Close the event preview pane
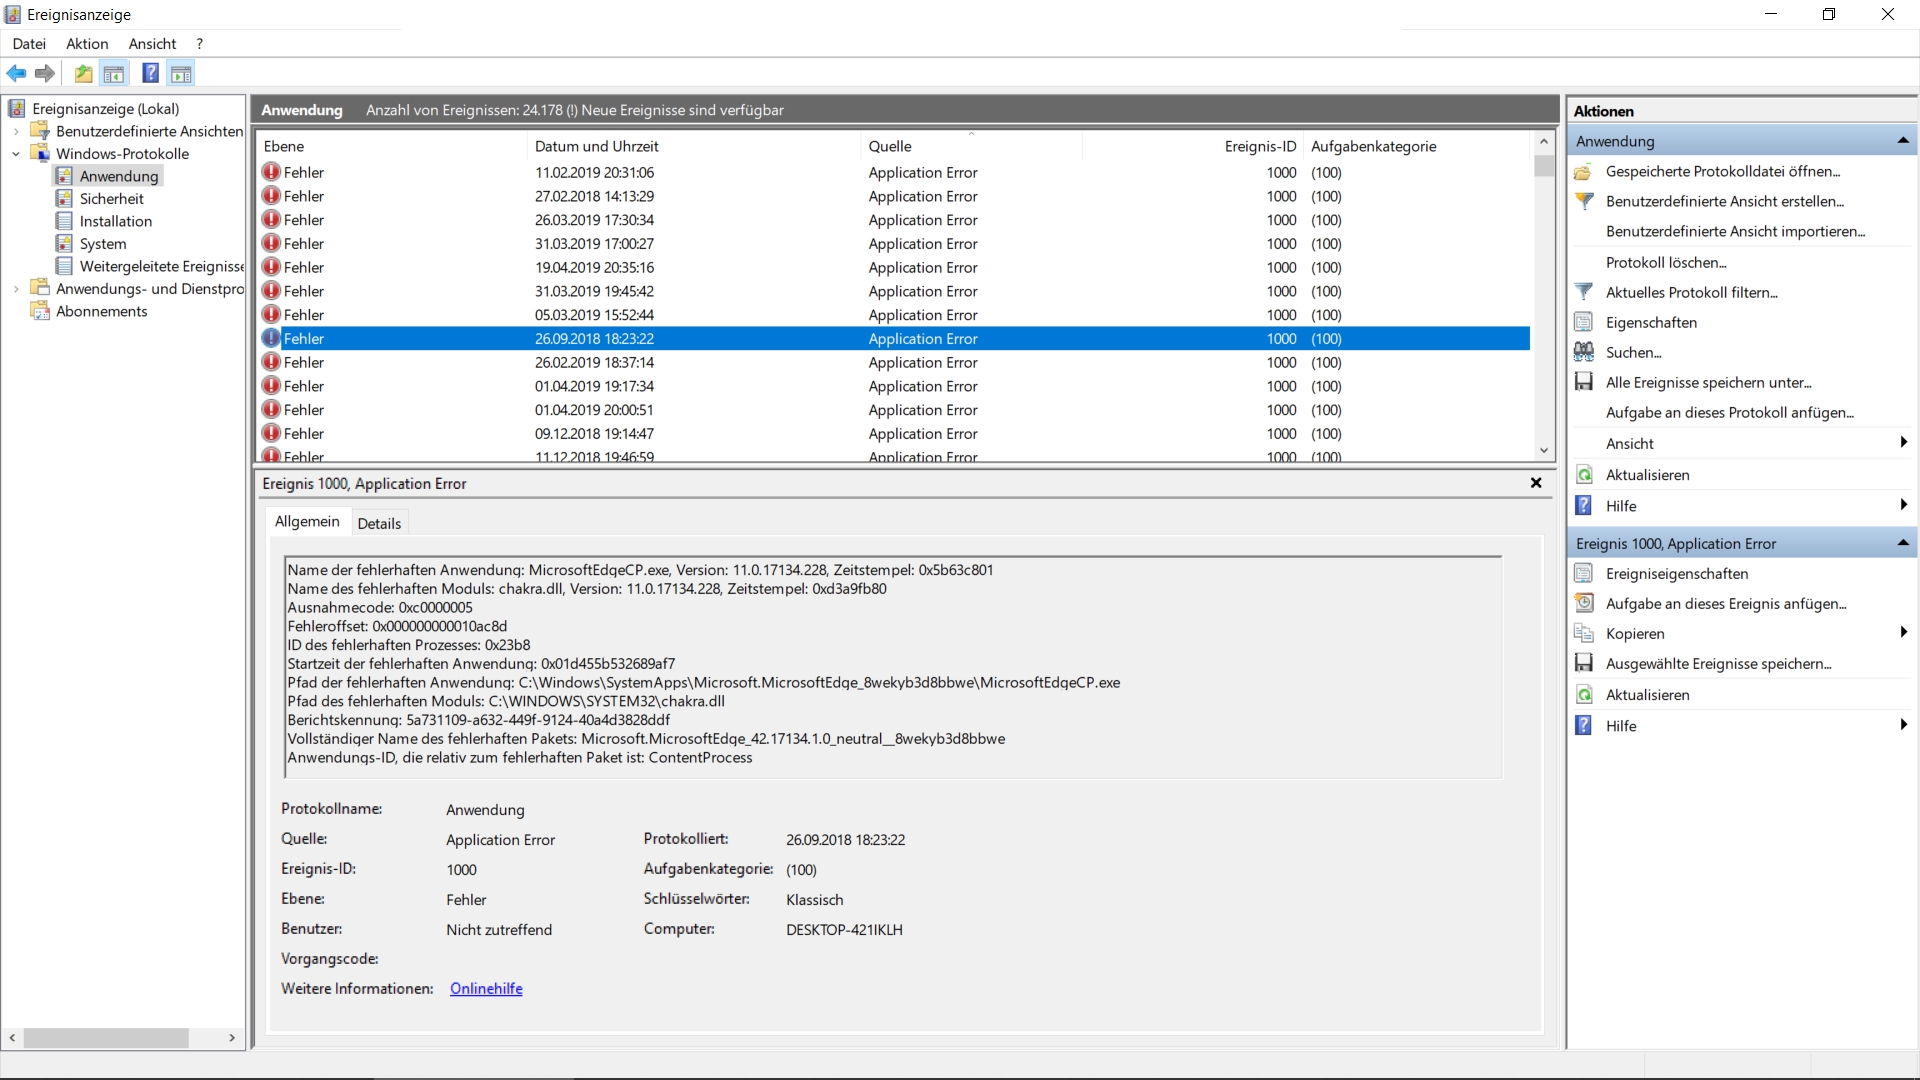The image size is (1920, 1080). tap(1536, 483)
